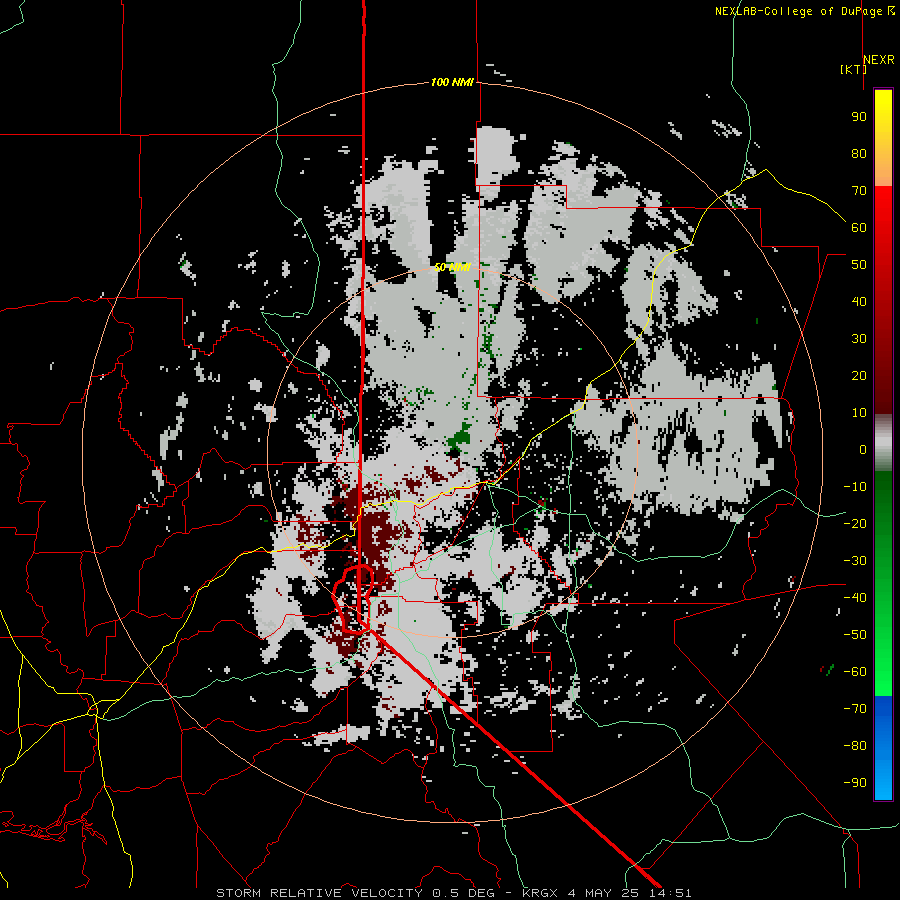Select the -30 knot scale value
Screen dimensions: 900x900
click(x=855, y=561)
